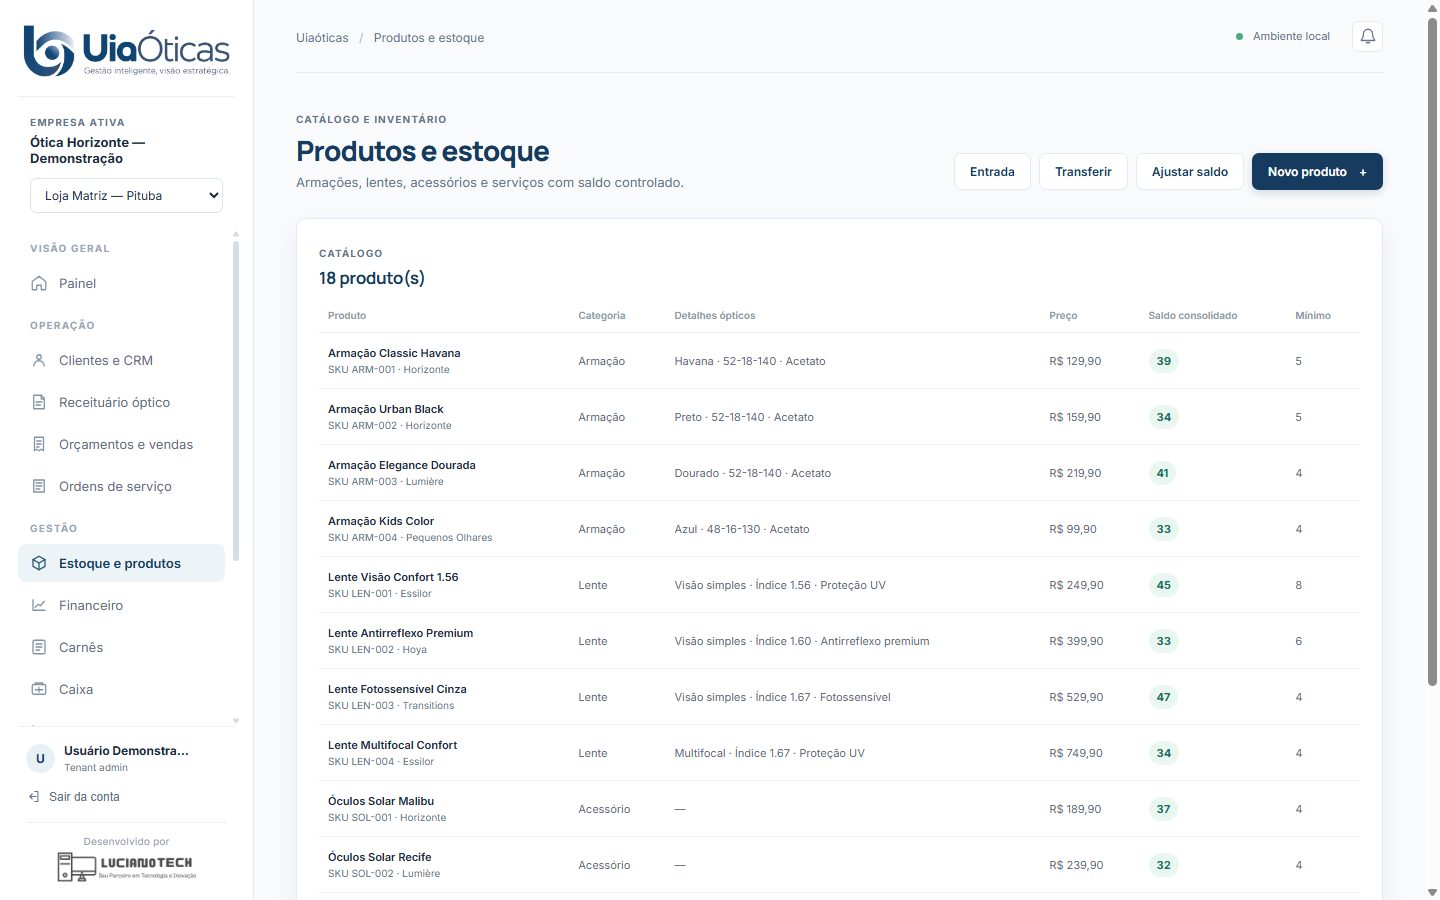
Task: Click the main page vertical scrollbar
Action: (1432, 350)
